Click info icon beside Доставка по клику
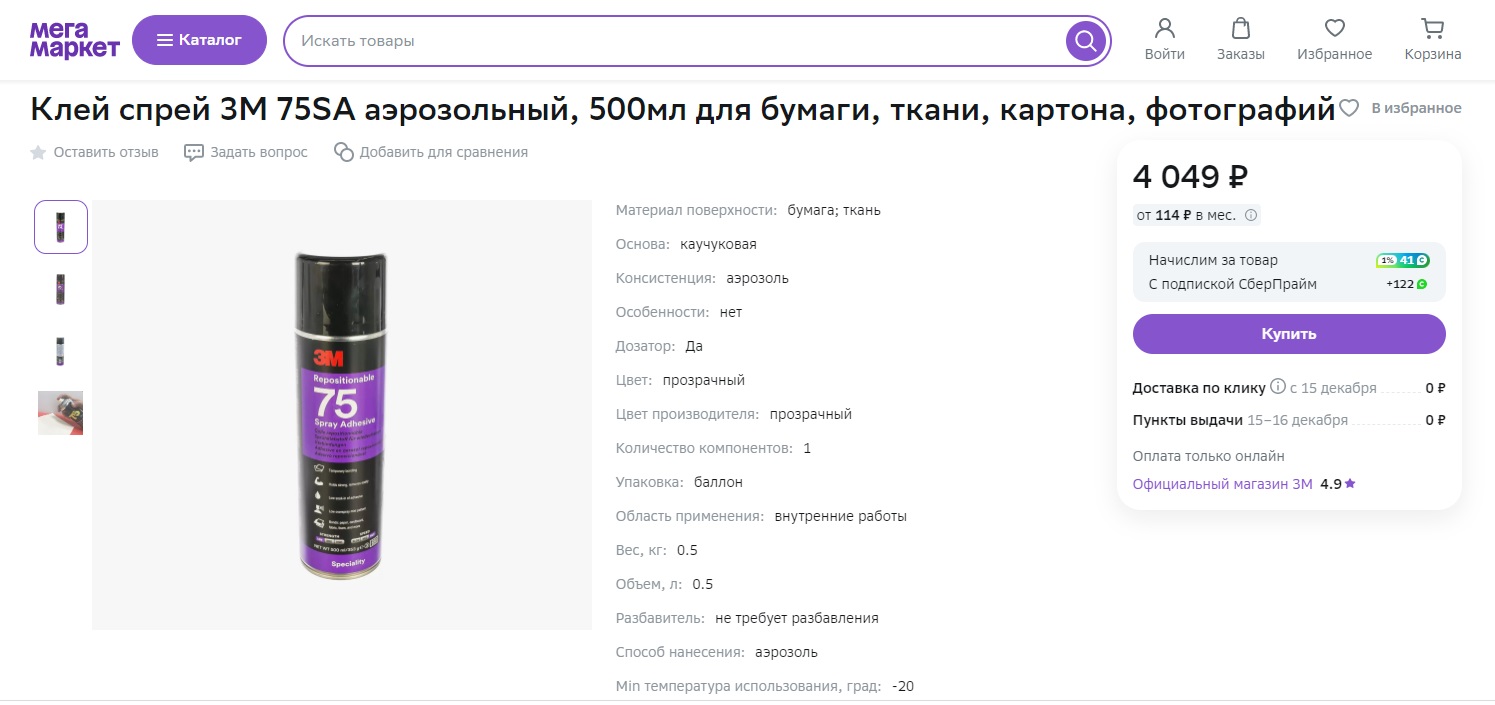This screenshot has width=1495, height=705. click(x=1277, y=387)
